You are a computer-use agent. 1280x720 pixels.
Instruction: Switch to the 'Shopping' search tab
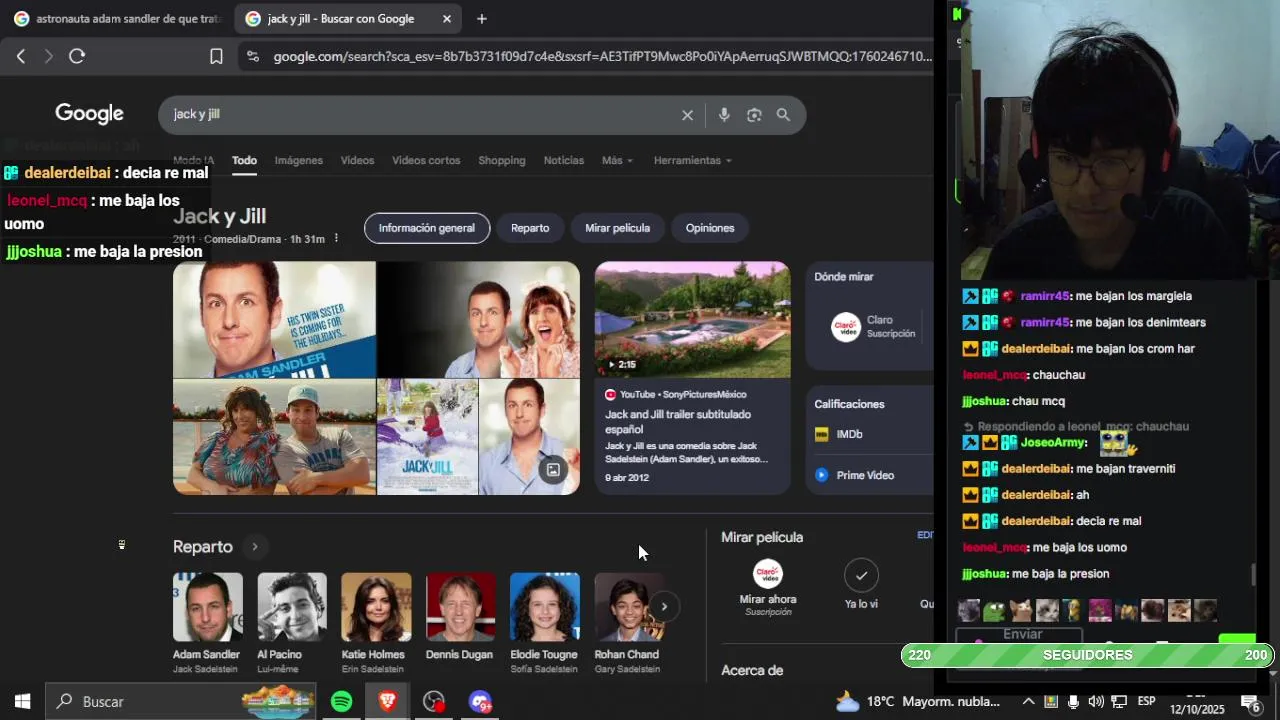[x=501, y=161]
